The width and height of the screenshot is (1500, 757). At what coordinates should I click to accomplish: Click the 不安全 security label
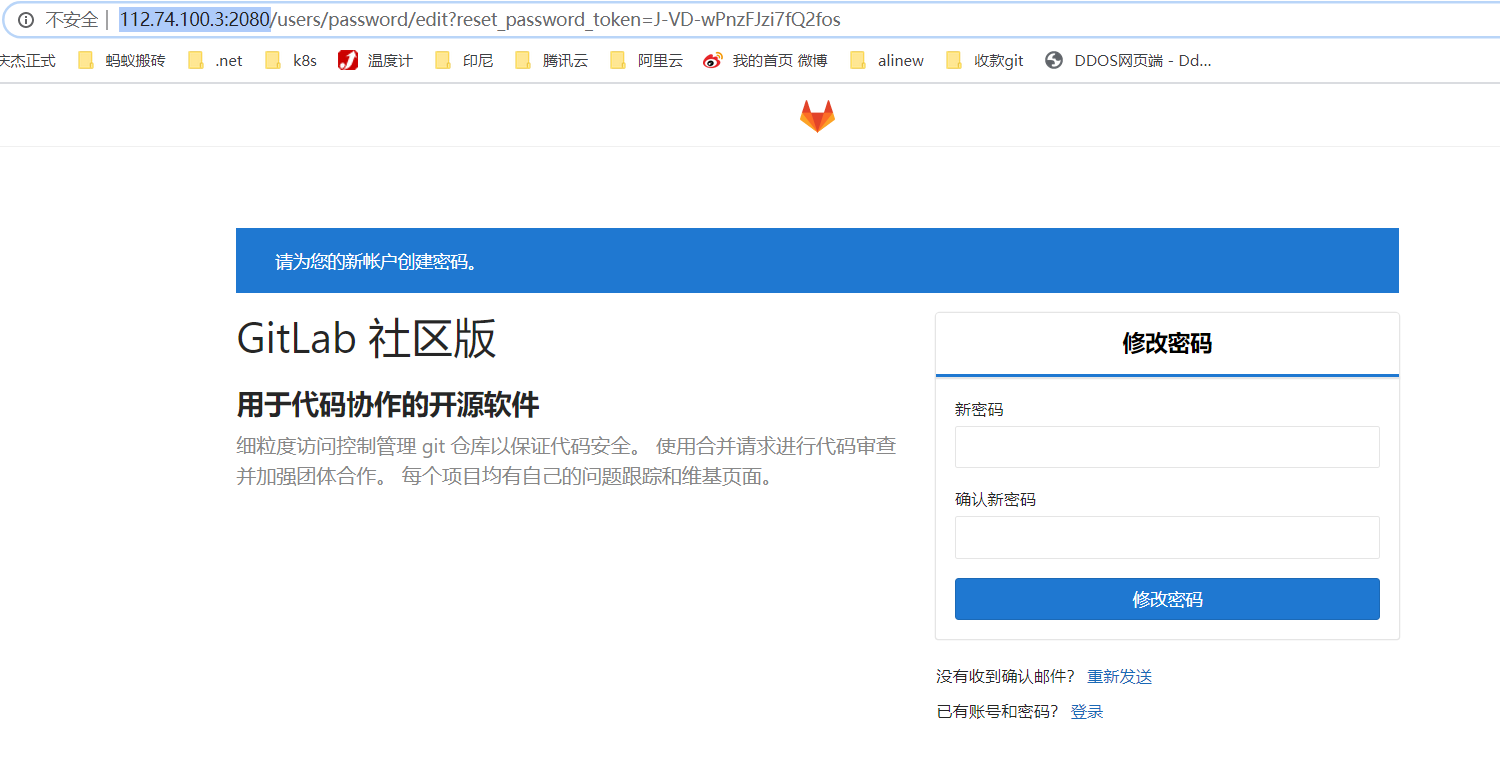click(x=71, y=20)
